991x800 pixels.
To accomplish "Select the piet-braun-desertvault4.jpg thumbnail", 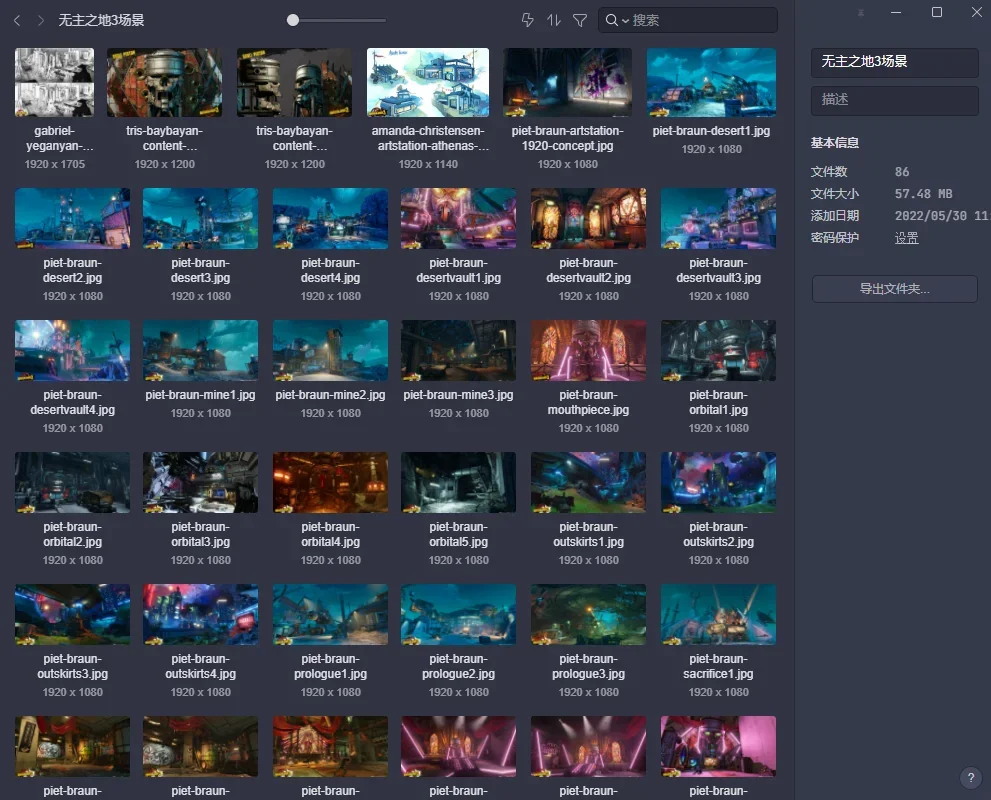I will [x=73, y=350].
